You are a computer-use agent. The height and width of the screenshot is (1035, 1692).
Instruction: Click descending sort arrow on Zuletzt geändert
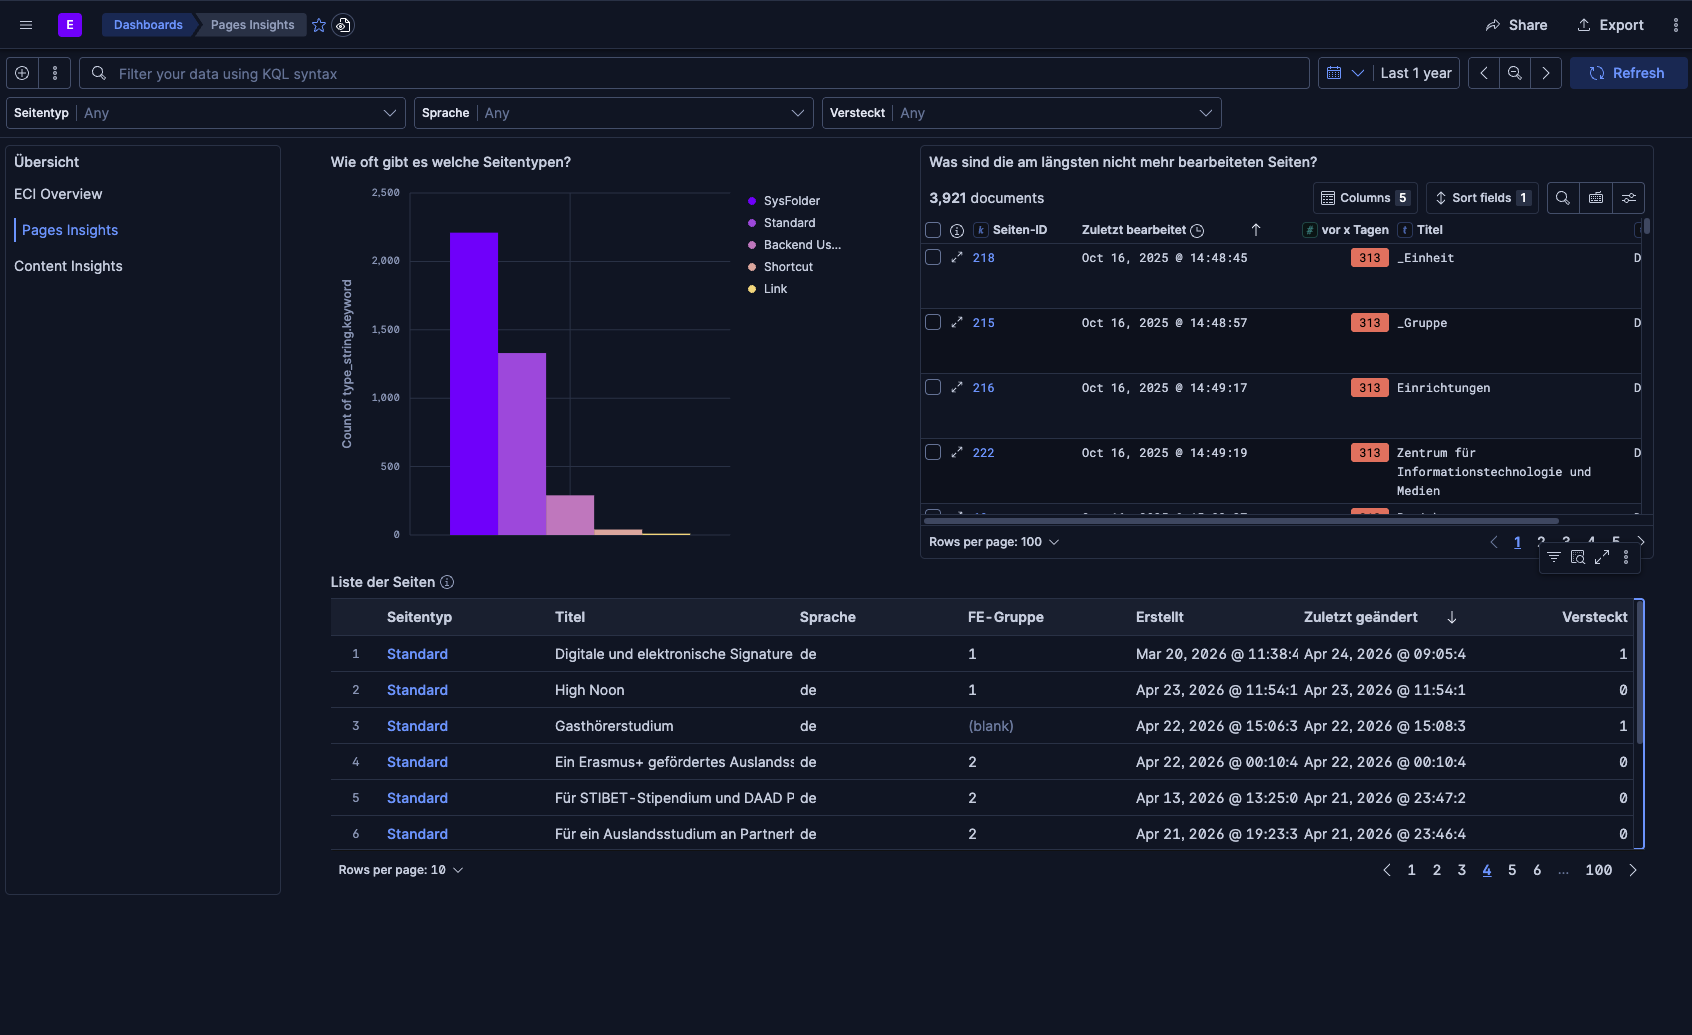1452,617
